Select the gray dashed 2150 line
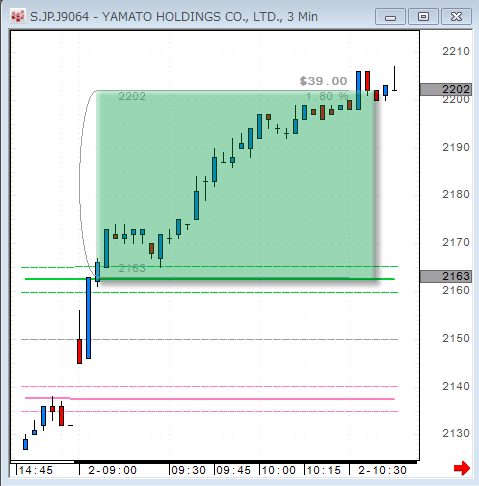The height and width of the screenshot is (486, 479). [209, 339]
